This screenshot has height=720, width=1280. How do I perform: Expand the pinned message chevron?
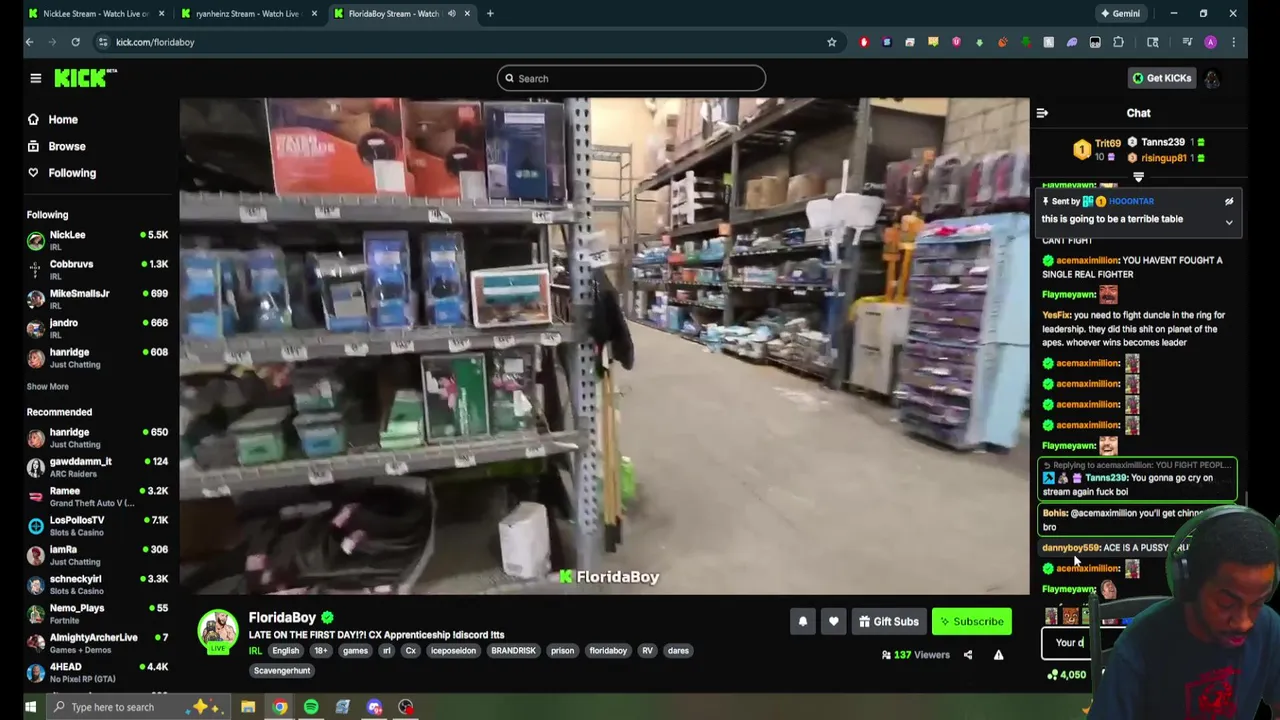coord(1229,222)
